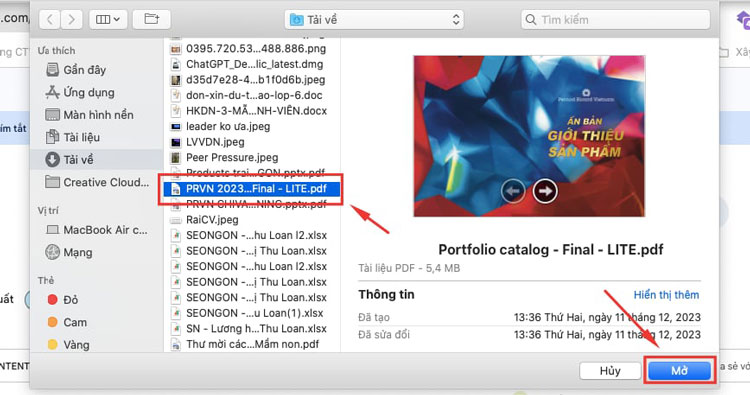Click the Hiển thị thêm link
Screen dimensions: 750x395
tap(666, 295)
